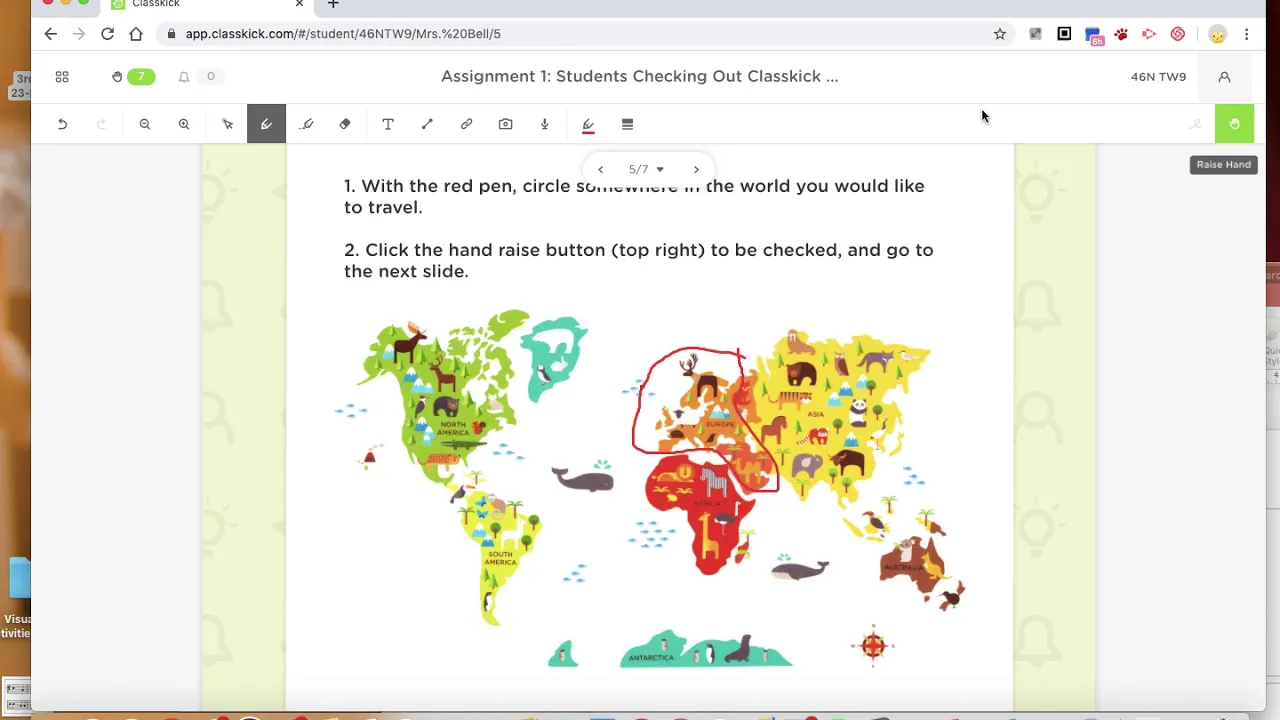
Task: Open the slide grid overview icon
Action: [62, 76]
